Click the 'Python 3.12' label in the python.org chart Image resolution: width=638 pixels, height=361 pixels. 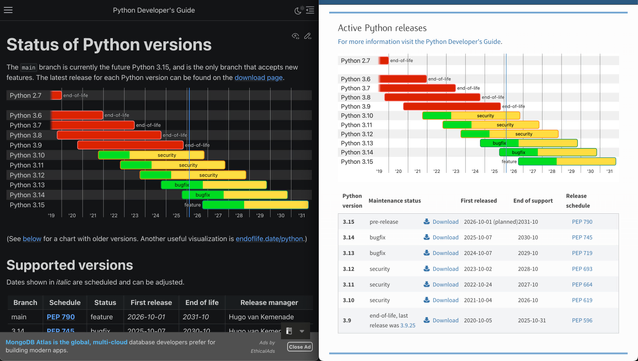357,134
